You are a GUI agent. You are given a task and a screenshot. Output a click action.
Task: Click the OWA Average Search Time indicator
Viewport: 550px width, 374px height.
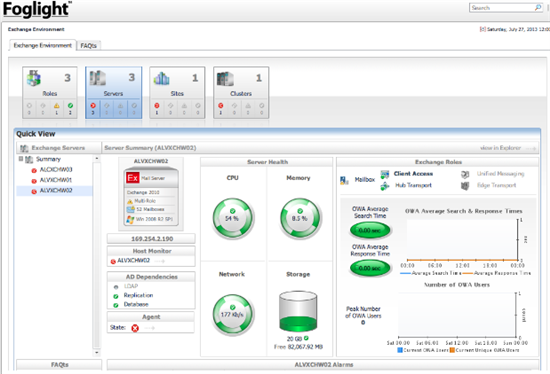pos(370,231)
